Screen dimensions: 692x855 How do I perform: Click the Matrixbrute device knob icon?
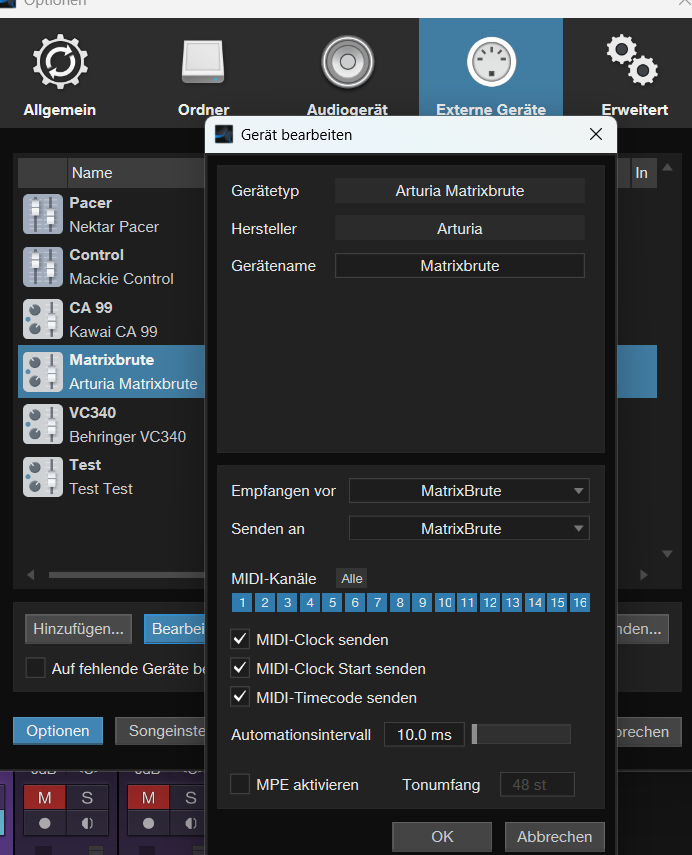(x=43, y=372)
